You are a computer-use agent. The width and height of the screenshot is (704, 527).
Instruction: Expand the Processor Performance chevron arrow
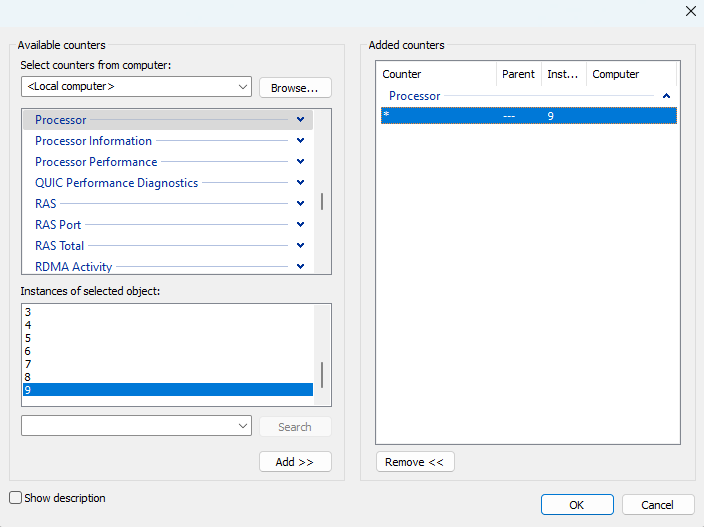[300, 162]
